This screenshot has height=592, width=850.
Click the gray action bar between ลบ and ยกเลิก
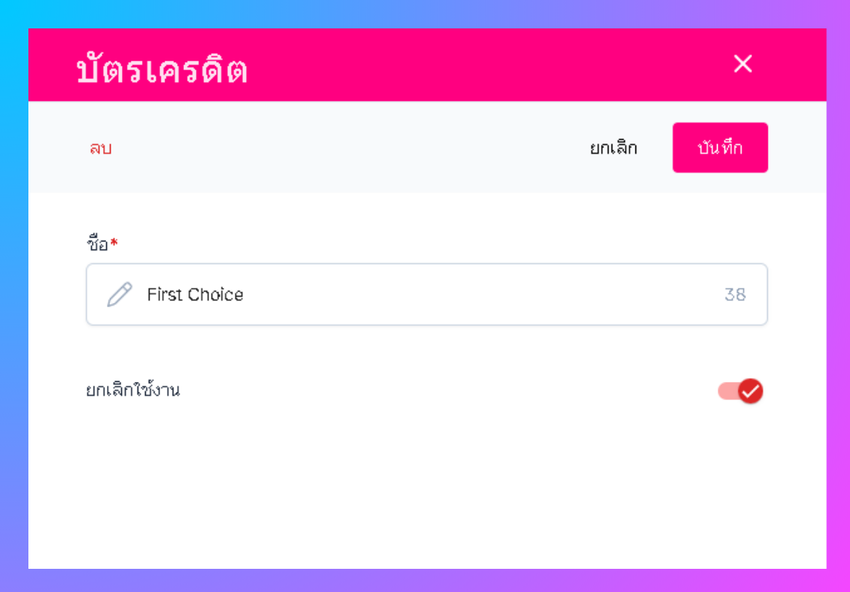click(350, 148)
